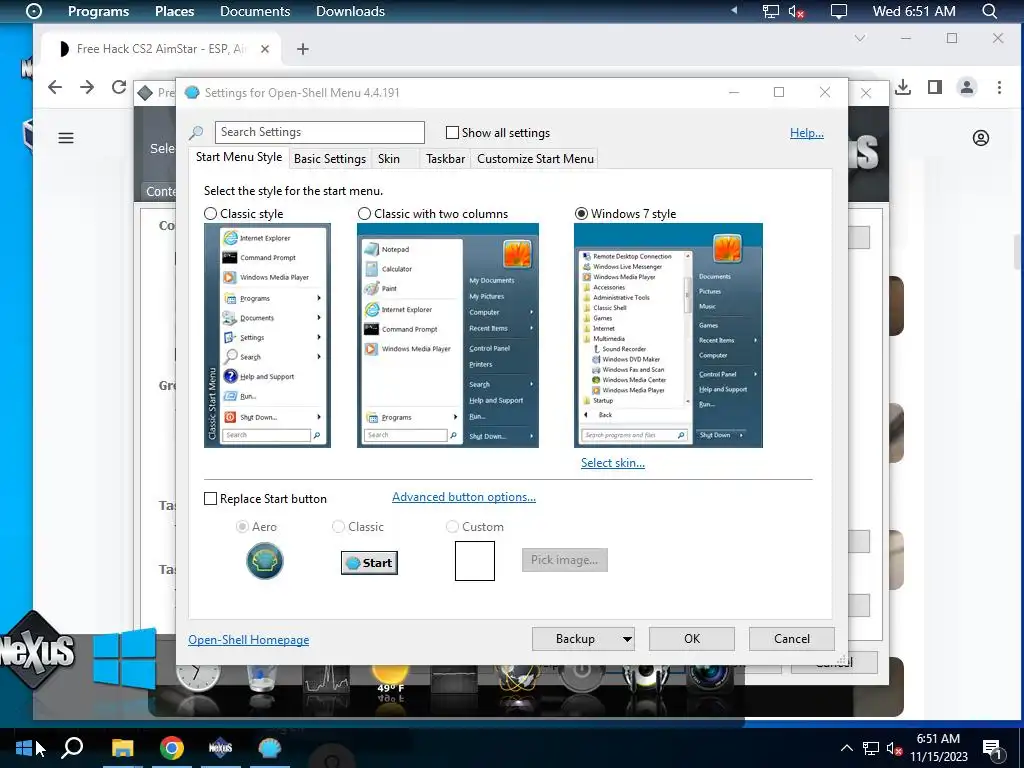
Task: Switch to Basic Settings tab
Action: tap(330, 159)
